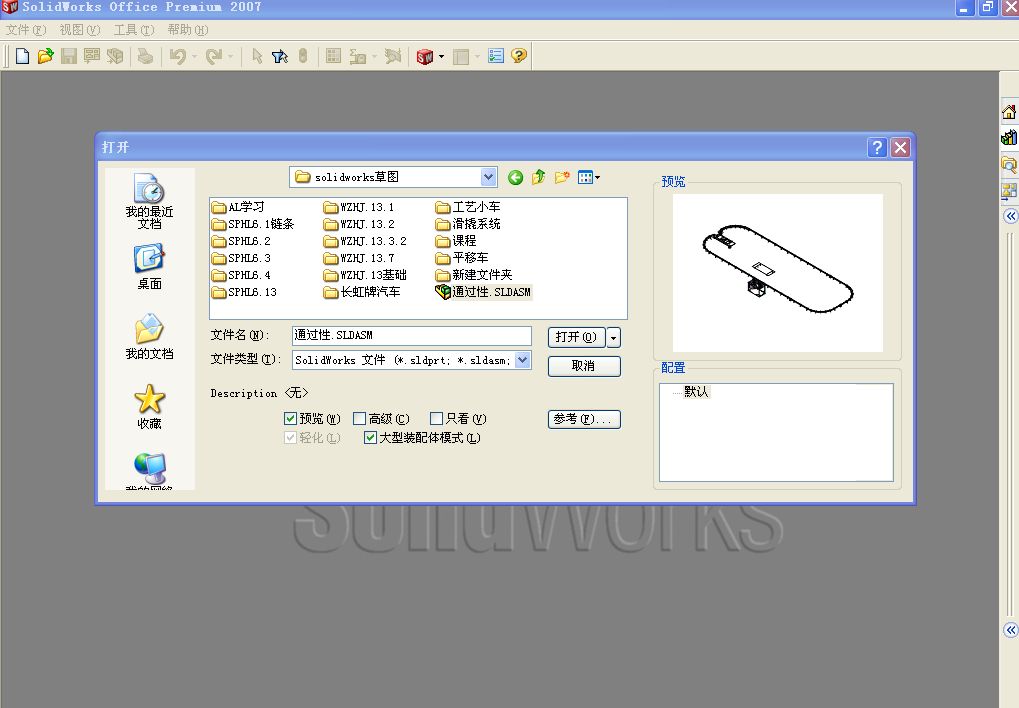Select the 通过性.SLDASM file
This screenshot has width=1019, height=708.
[484, 293]
